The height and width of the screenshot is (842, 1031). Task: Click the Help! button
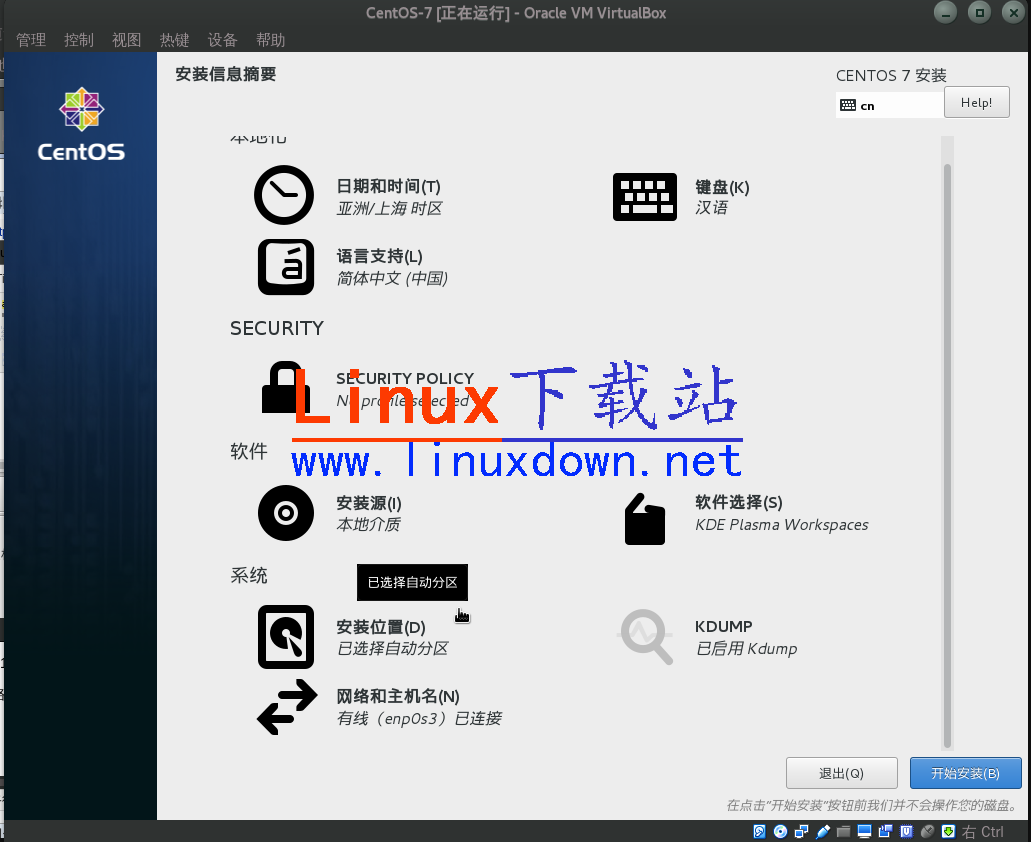[x=976, y=103]
